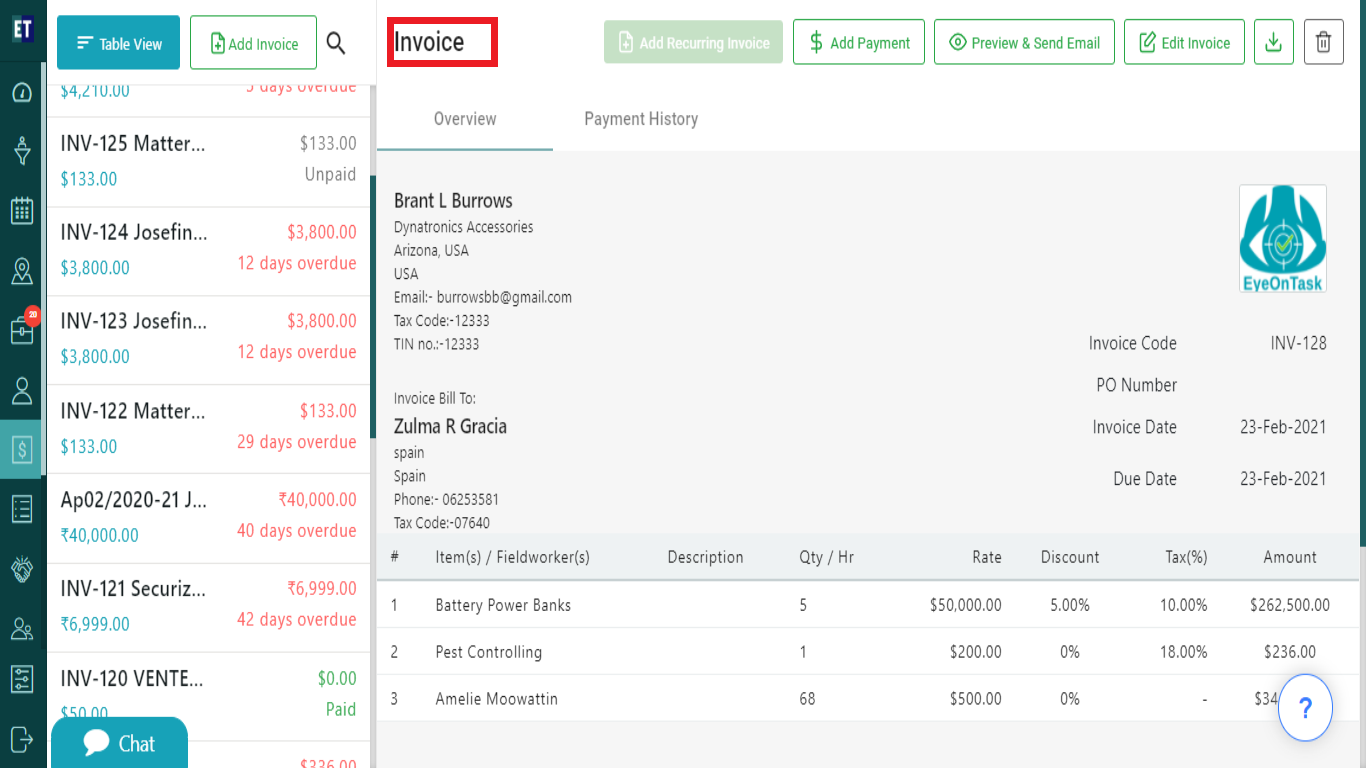Click the 18.00% tax cell

[x=1184, y=652]
